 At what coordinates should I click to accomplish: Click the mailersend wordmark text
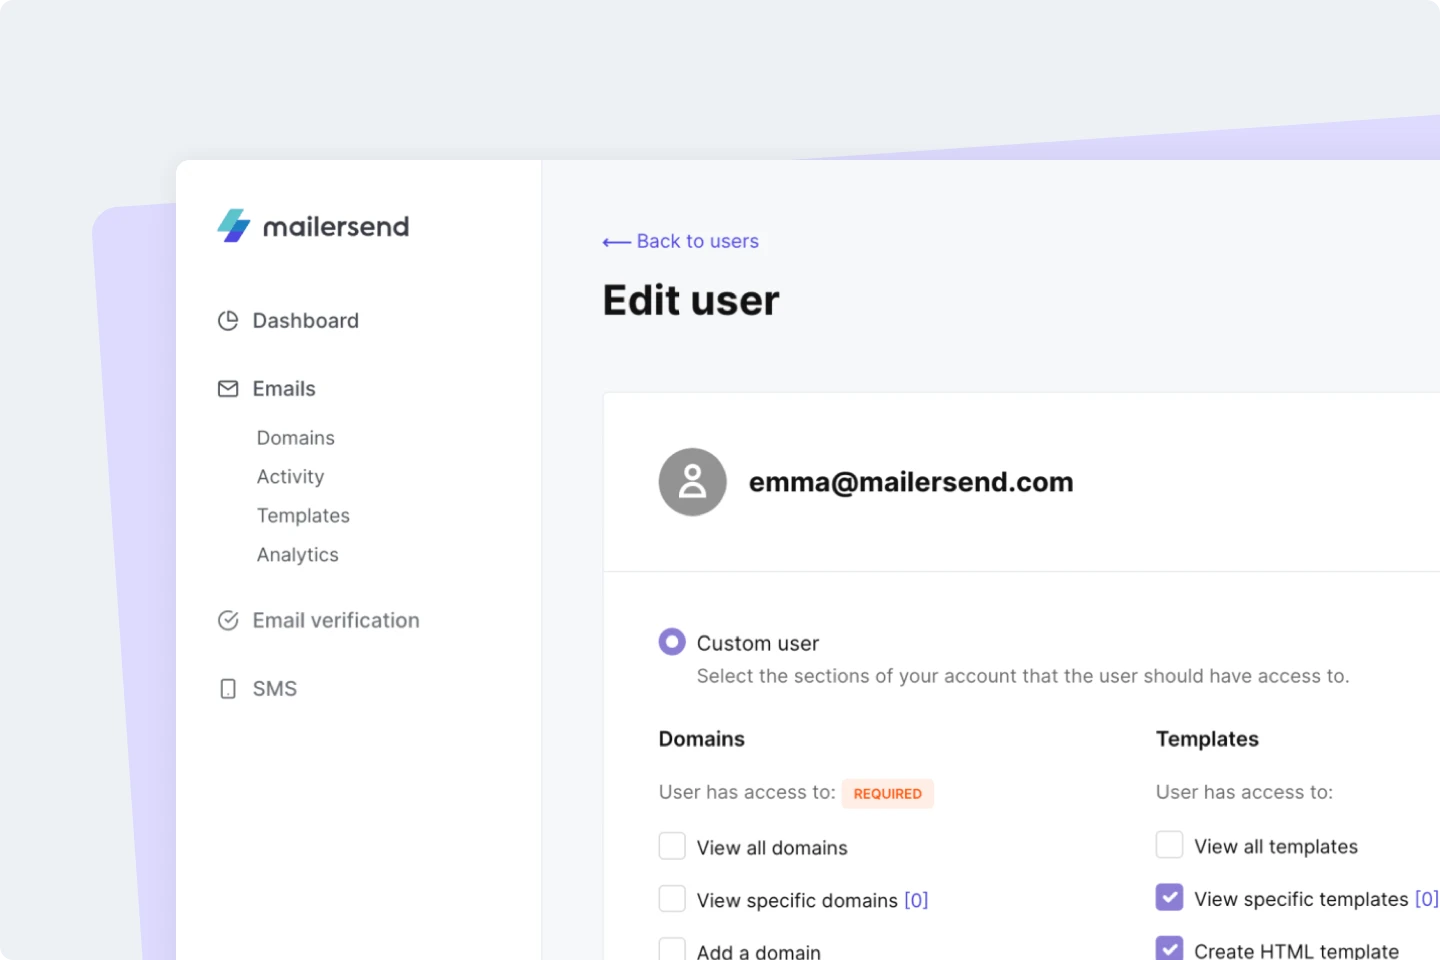pyautogui.click(x=336, y=227)
